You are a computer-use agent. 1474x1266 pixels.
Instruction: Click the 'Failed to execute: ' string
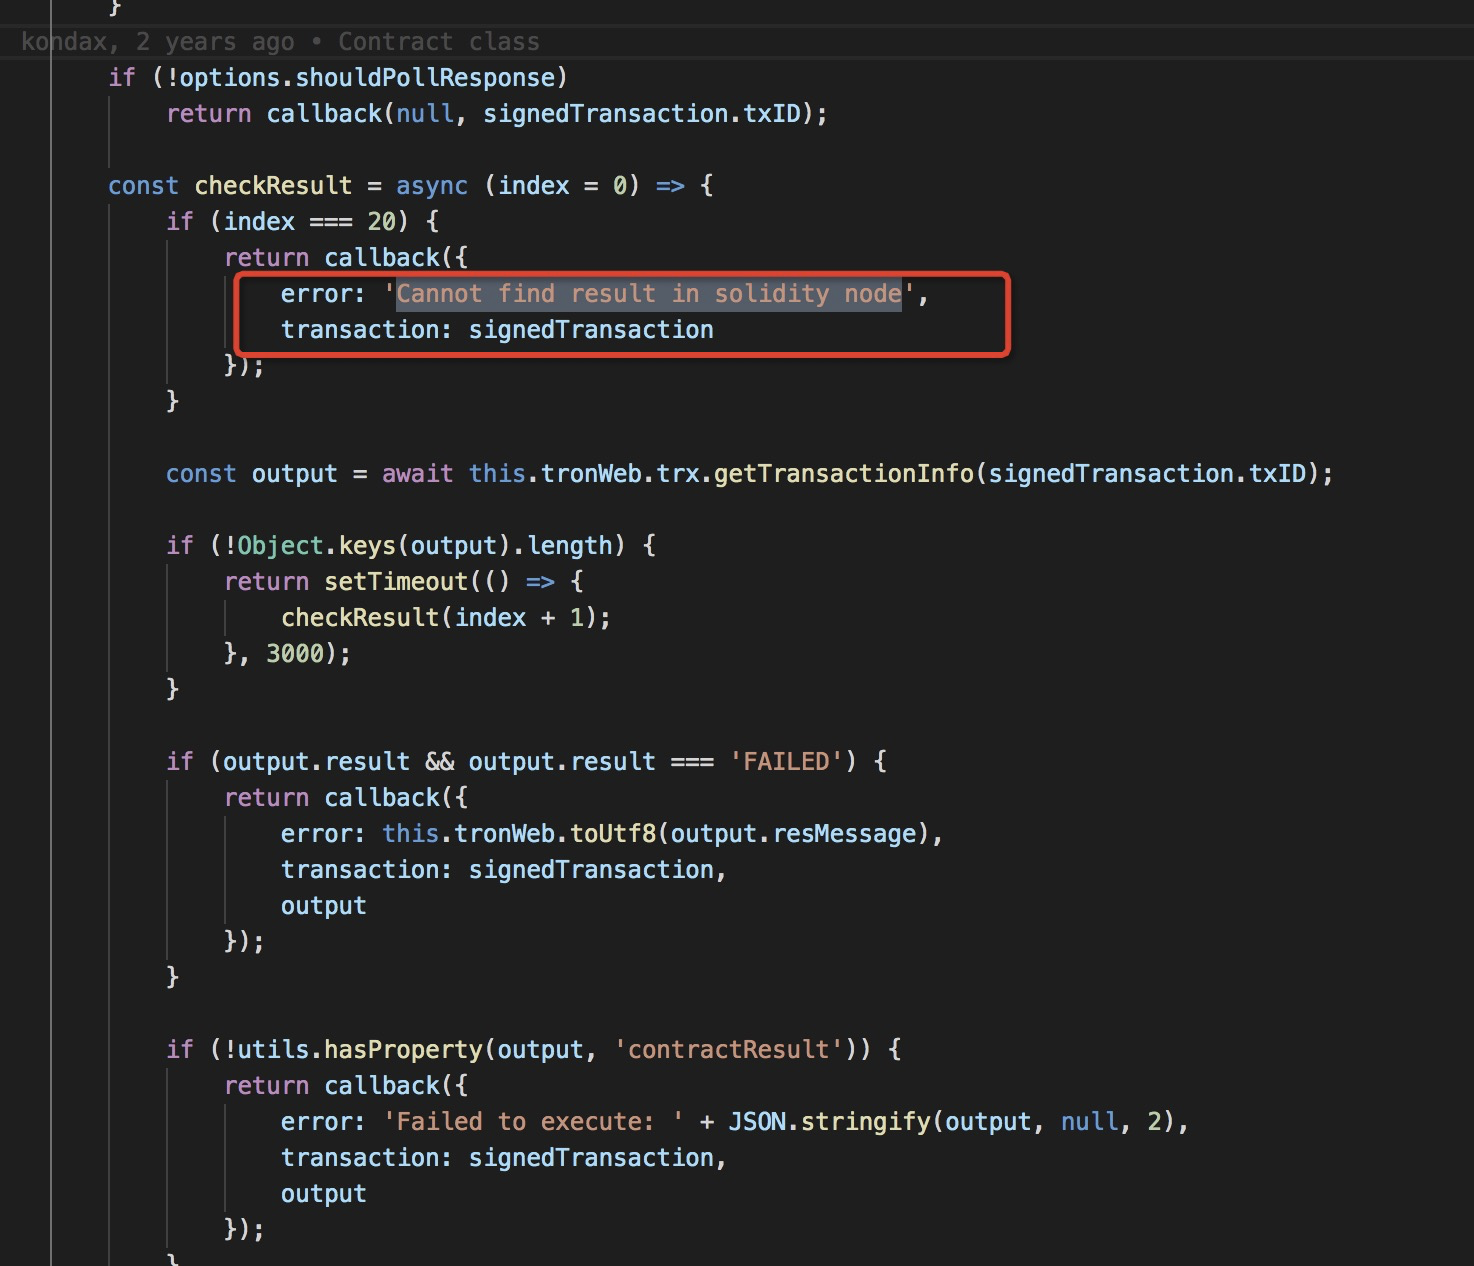pos(533,1122)
